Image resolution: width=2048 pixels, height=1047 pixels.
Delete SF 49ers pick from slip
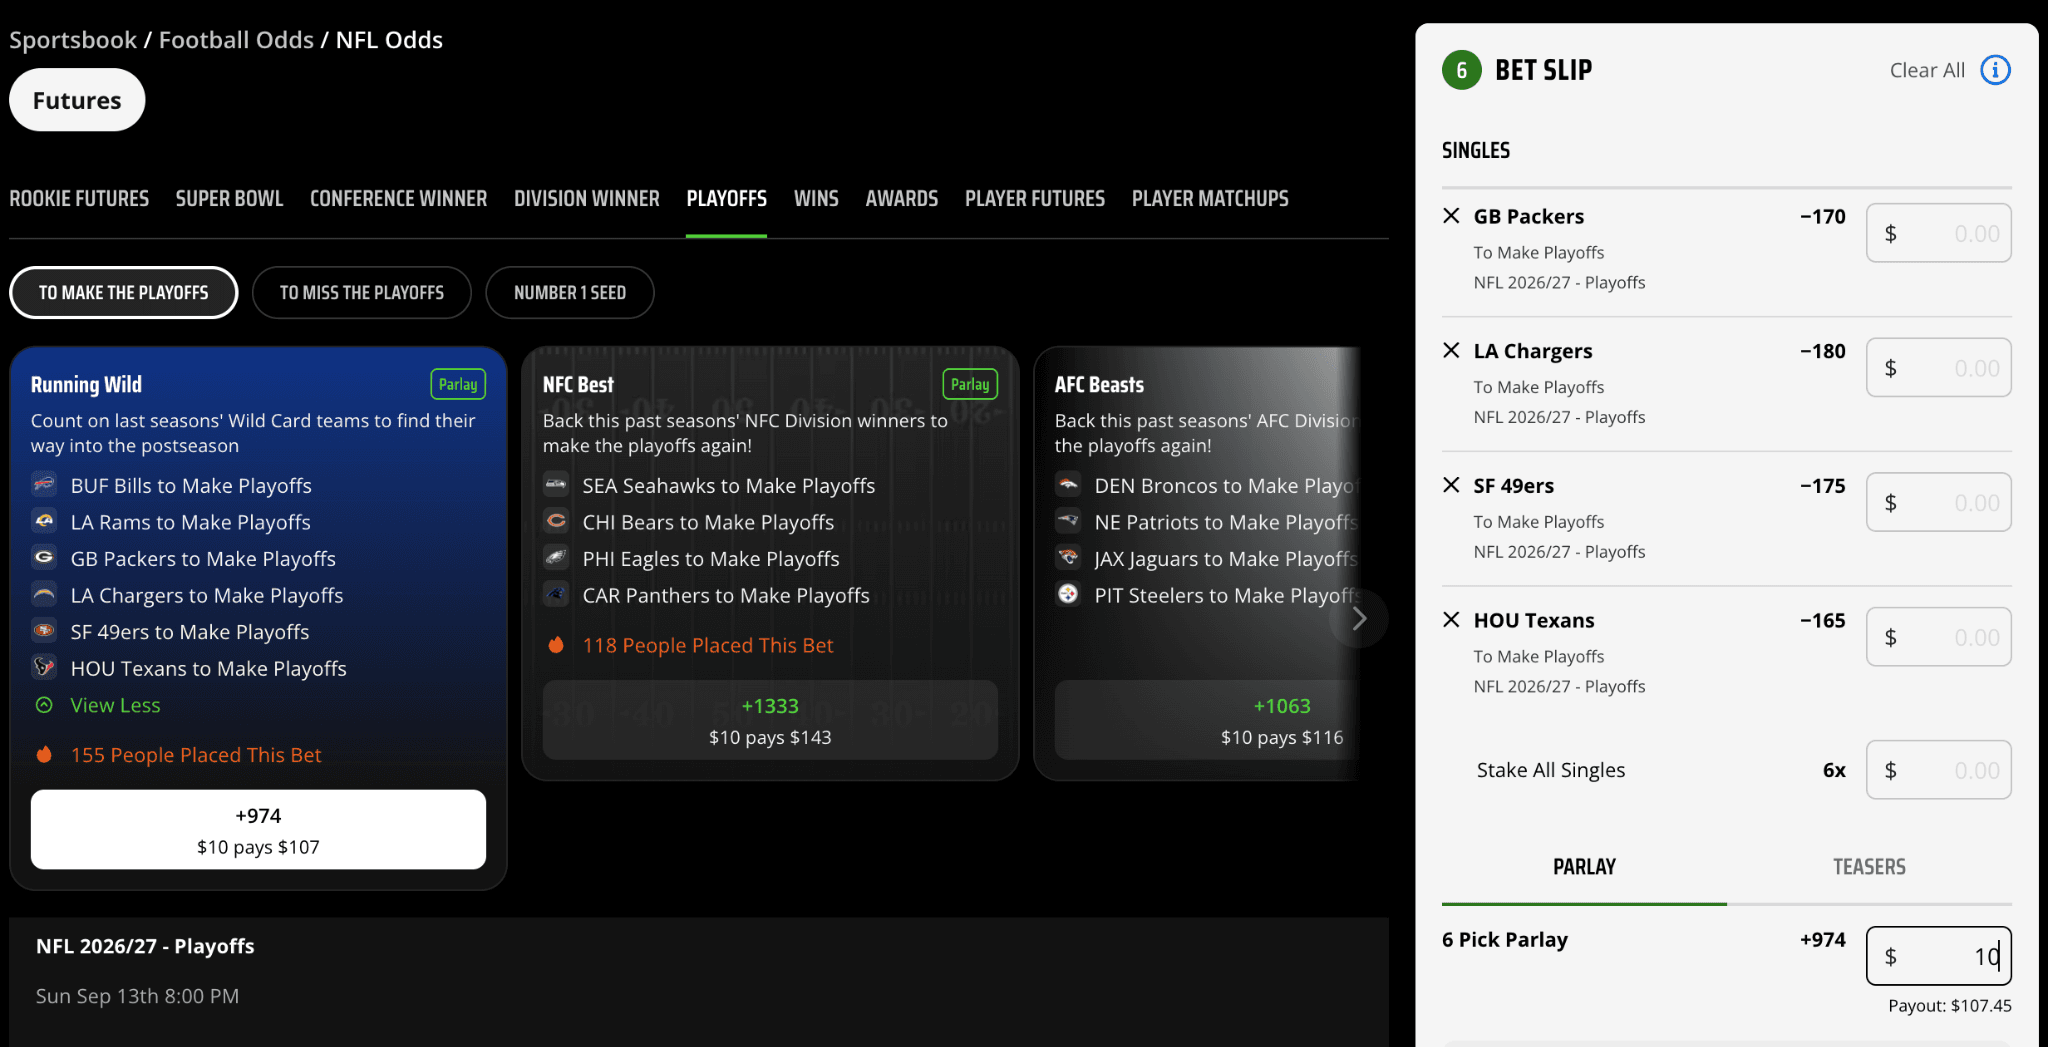tap(1451, 485)
